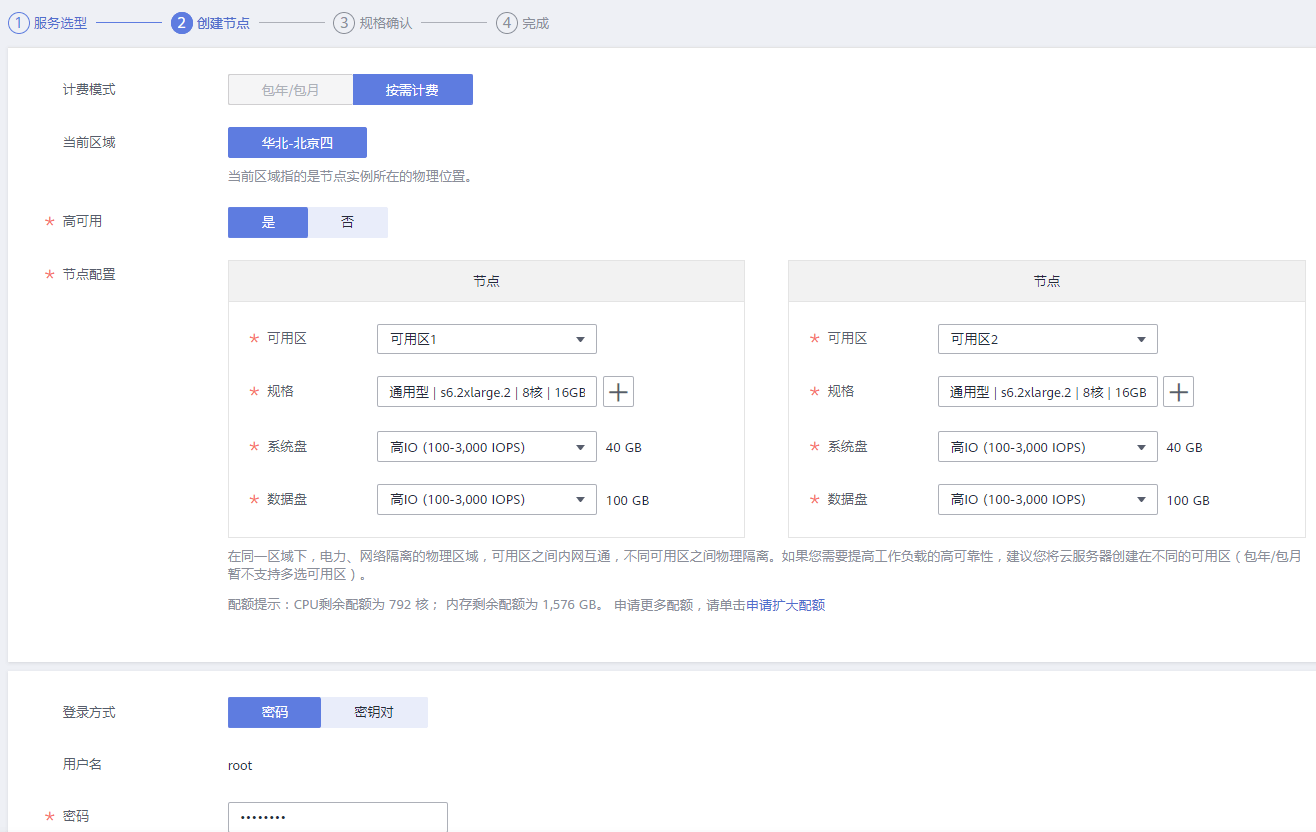Click the 配额提示 CPU剩余配额 text

415,605
